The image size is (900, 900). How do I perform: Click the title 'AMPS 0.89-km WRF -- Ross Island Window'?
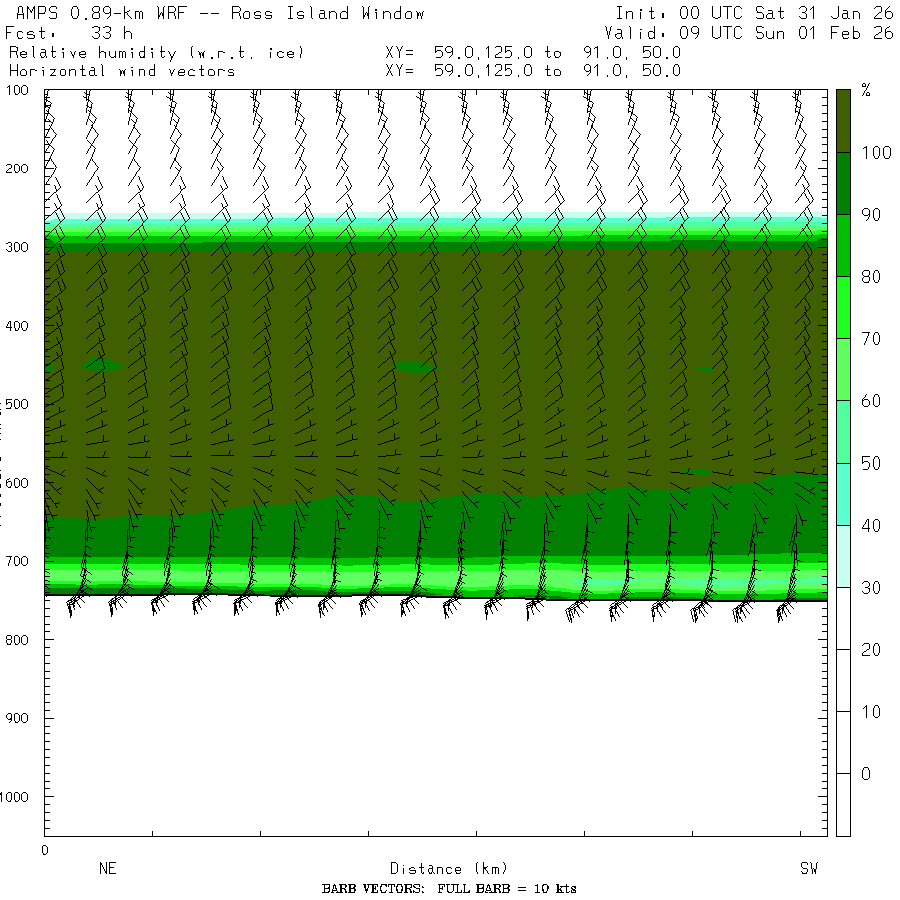click(220, 13)
